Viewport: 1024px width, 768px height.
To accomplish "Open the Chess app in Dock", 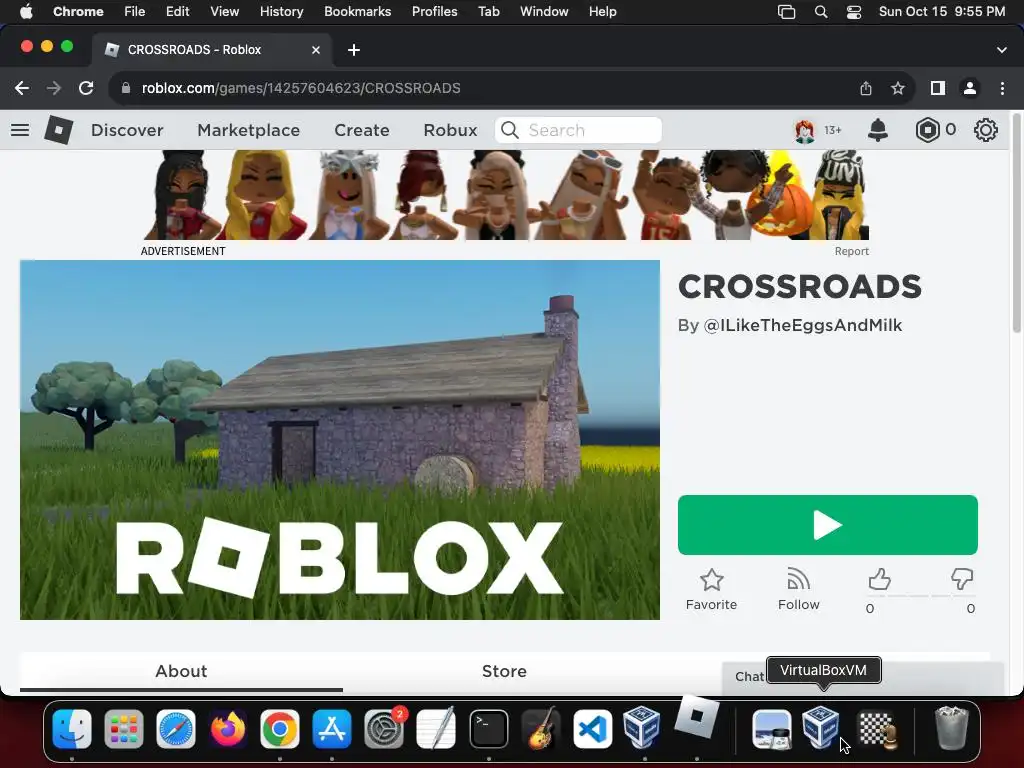I will click(876, 729).
